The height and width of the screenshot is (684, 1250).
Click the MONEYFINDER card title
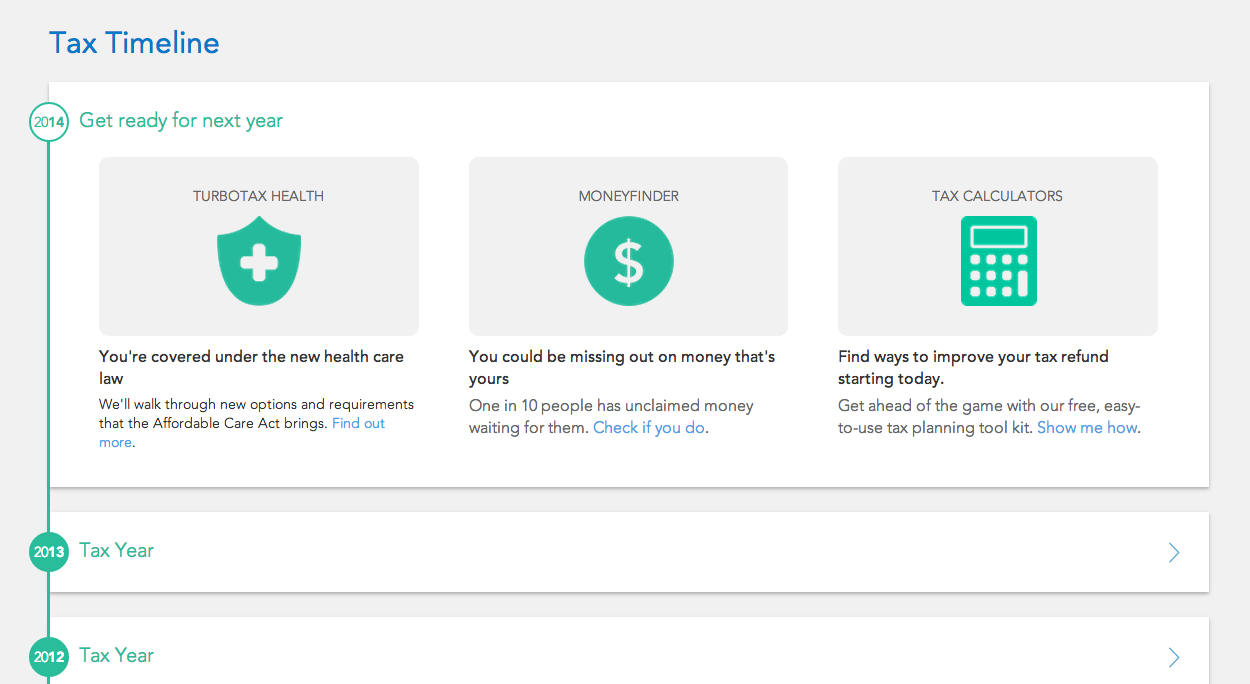click(x=629, y=196)
